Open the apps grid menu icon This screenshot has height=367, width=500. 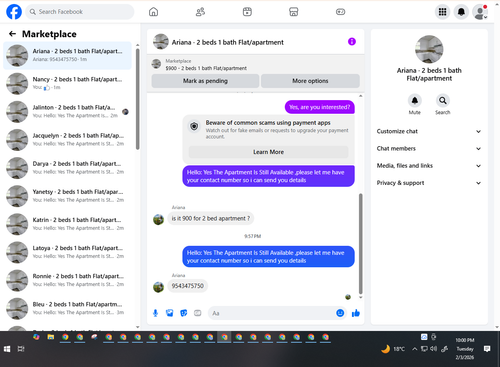point(442,12)
